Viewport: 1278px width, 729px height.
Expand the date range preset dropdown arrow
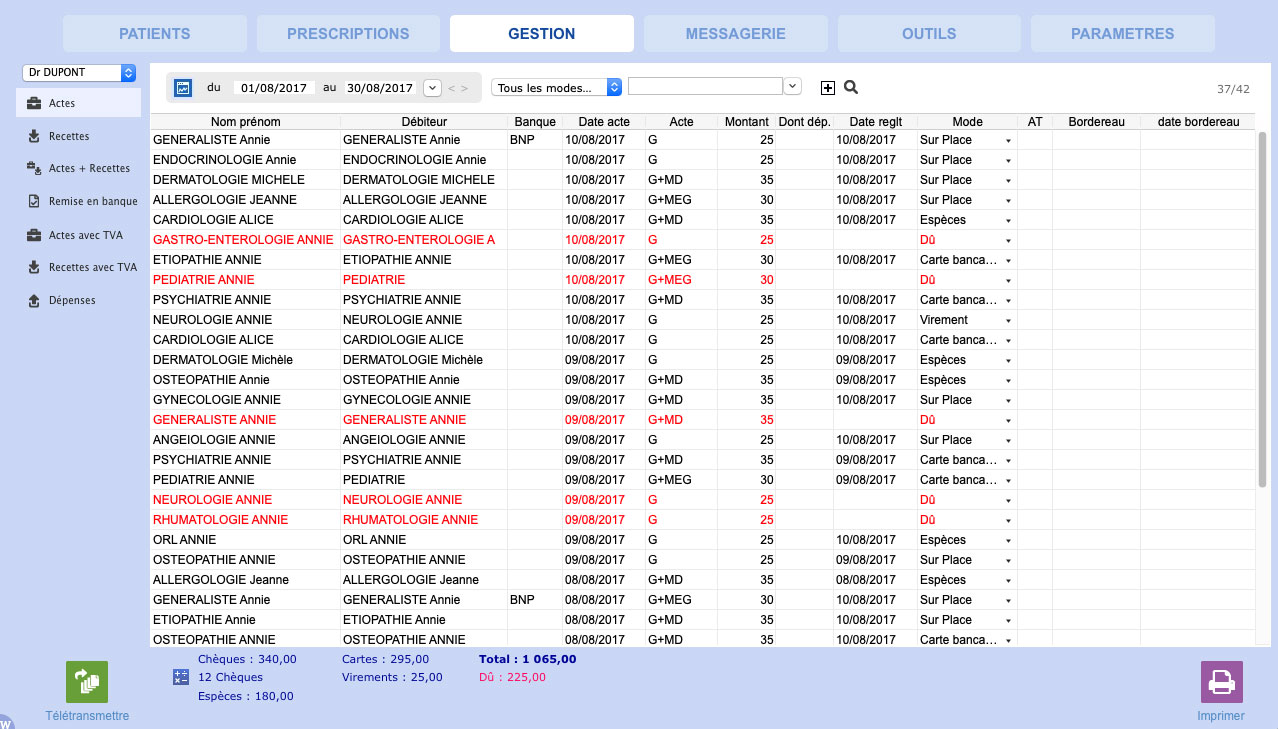click(x=432, y=88)
